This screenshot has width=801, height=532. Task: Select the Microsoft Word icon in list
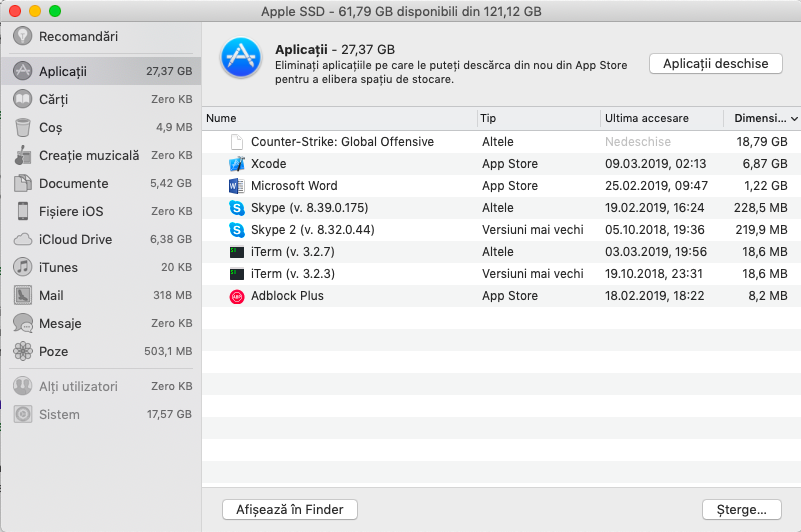click(236, 186)
